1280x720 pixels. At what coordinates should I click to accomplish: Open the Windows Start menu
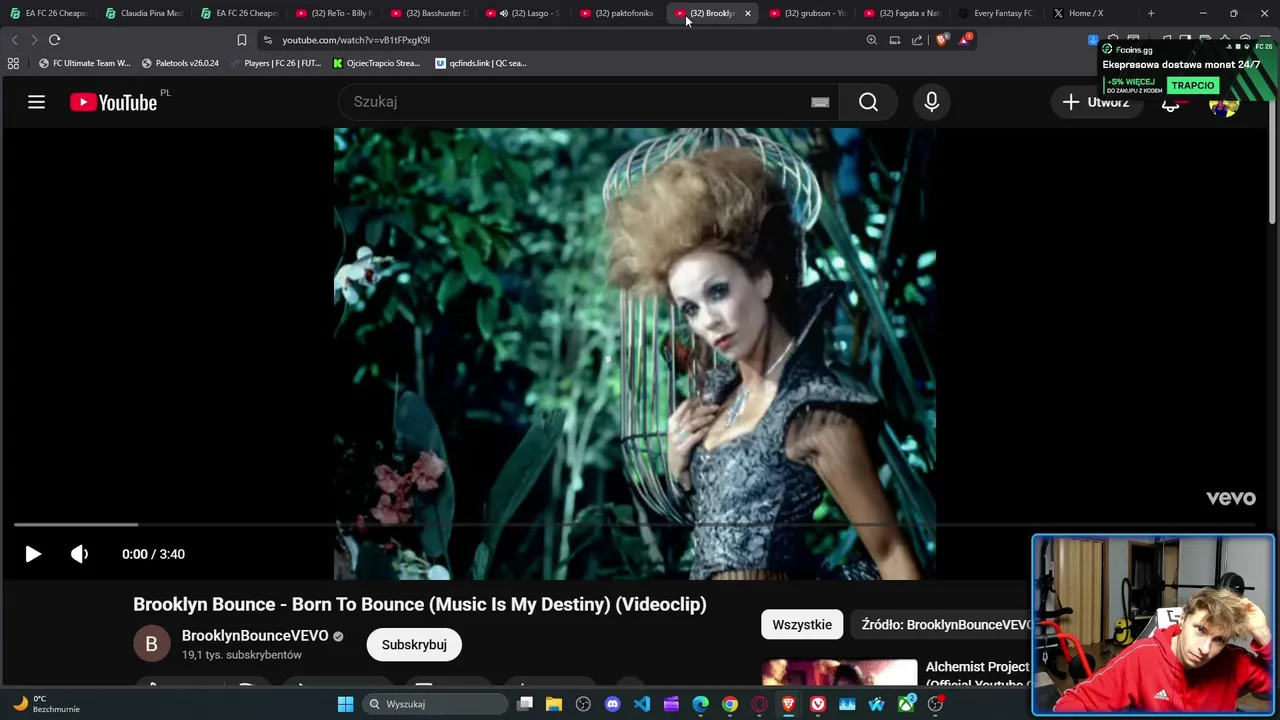(345, 704)
